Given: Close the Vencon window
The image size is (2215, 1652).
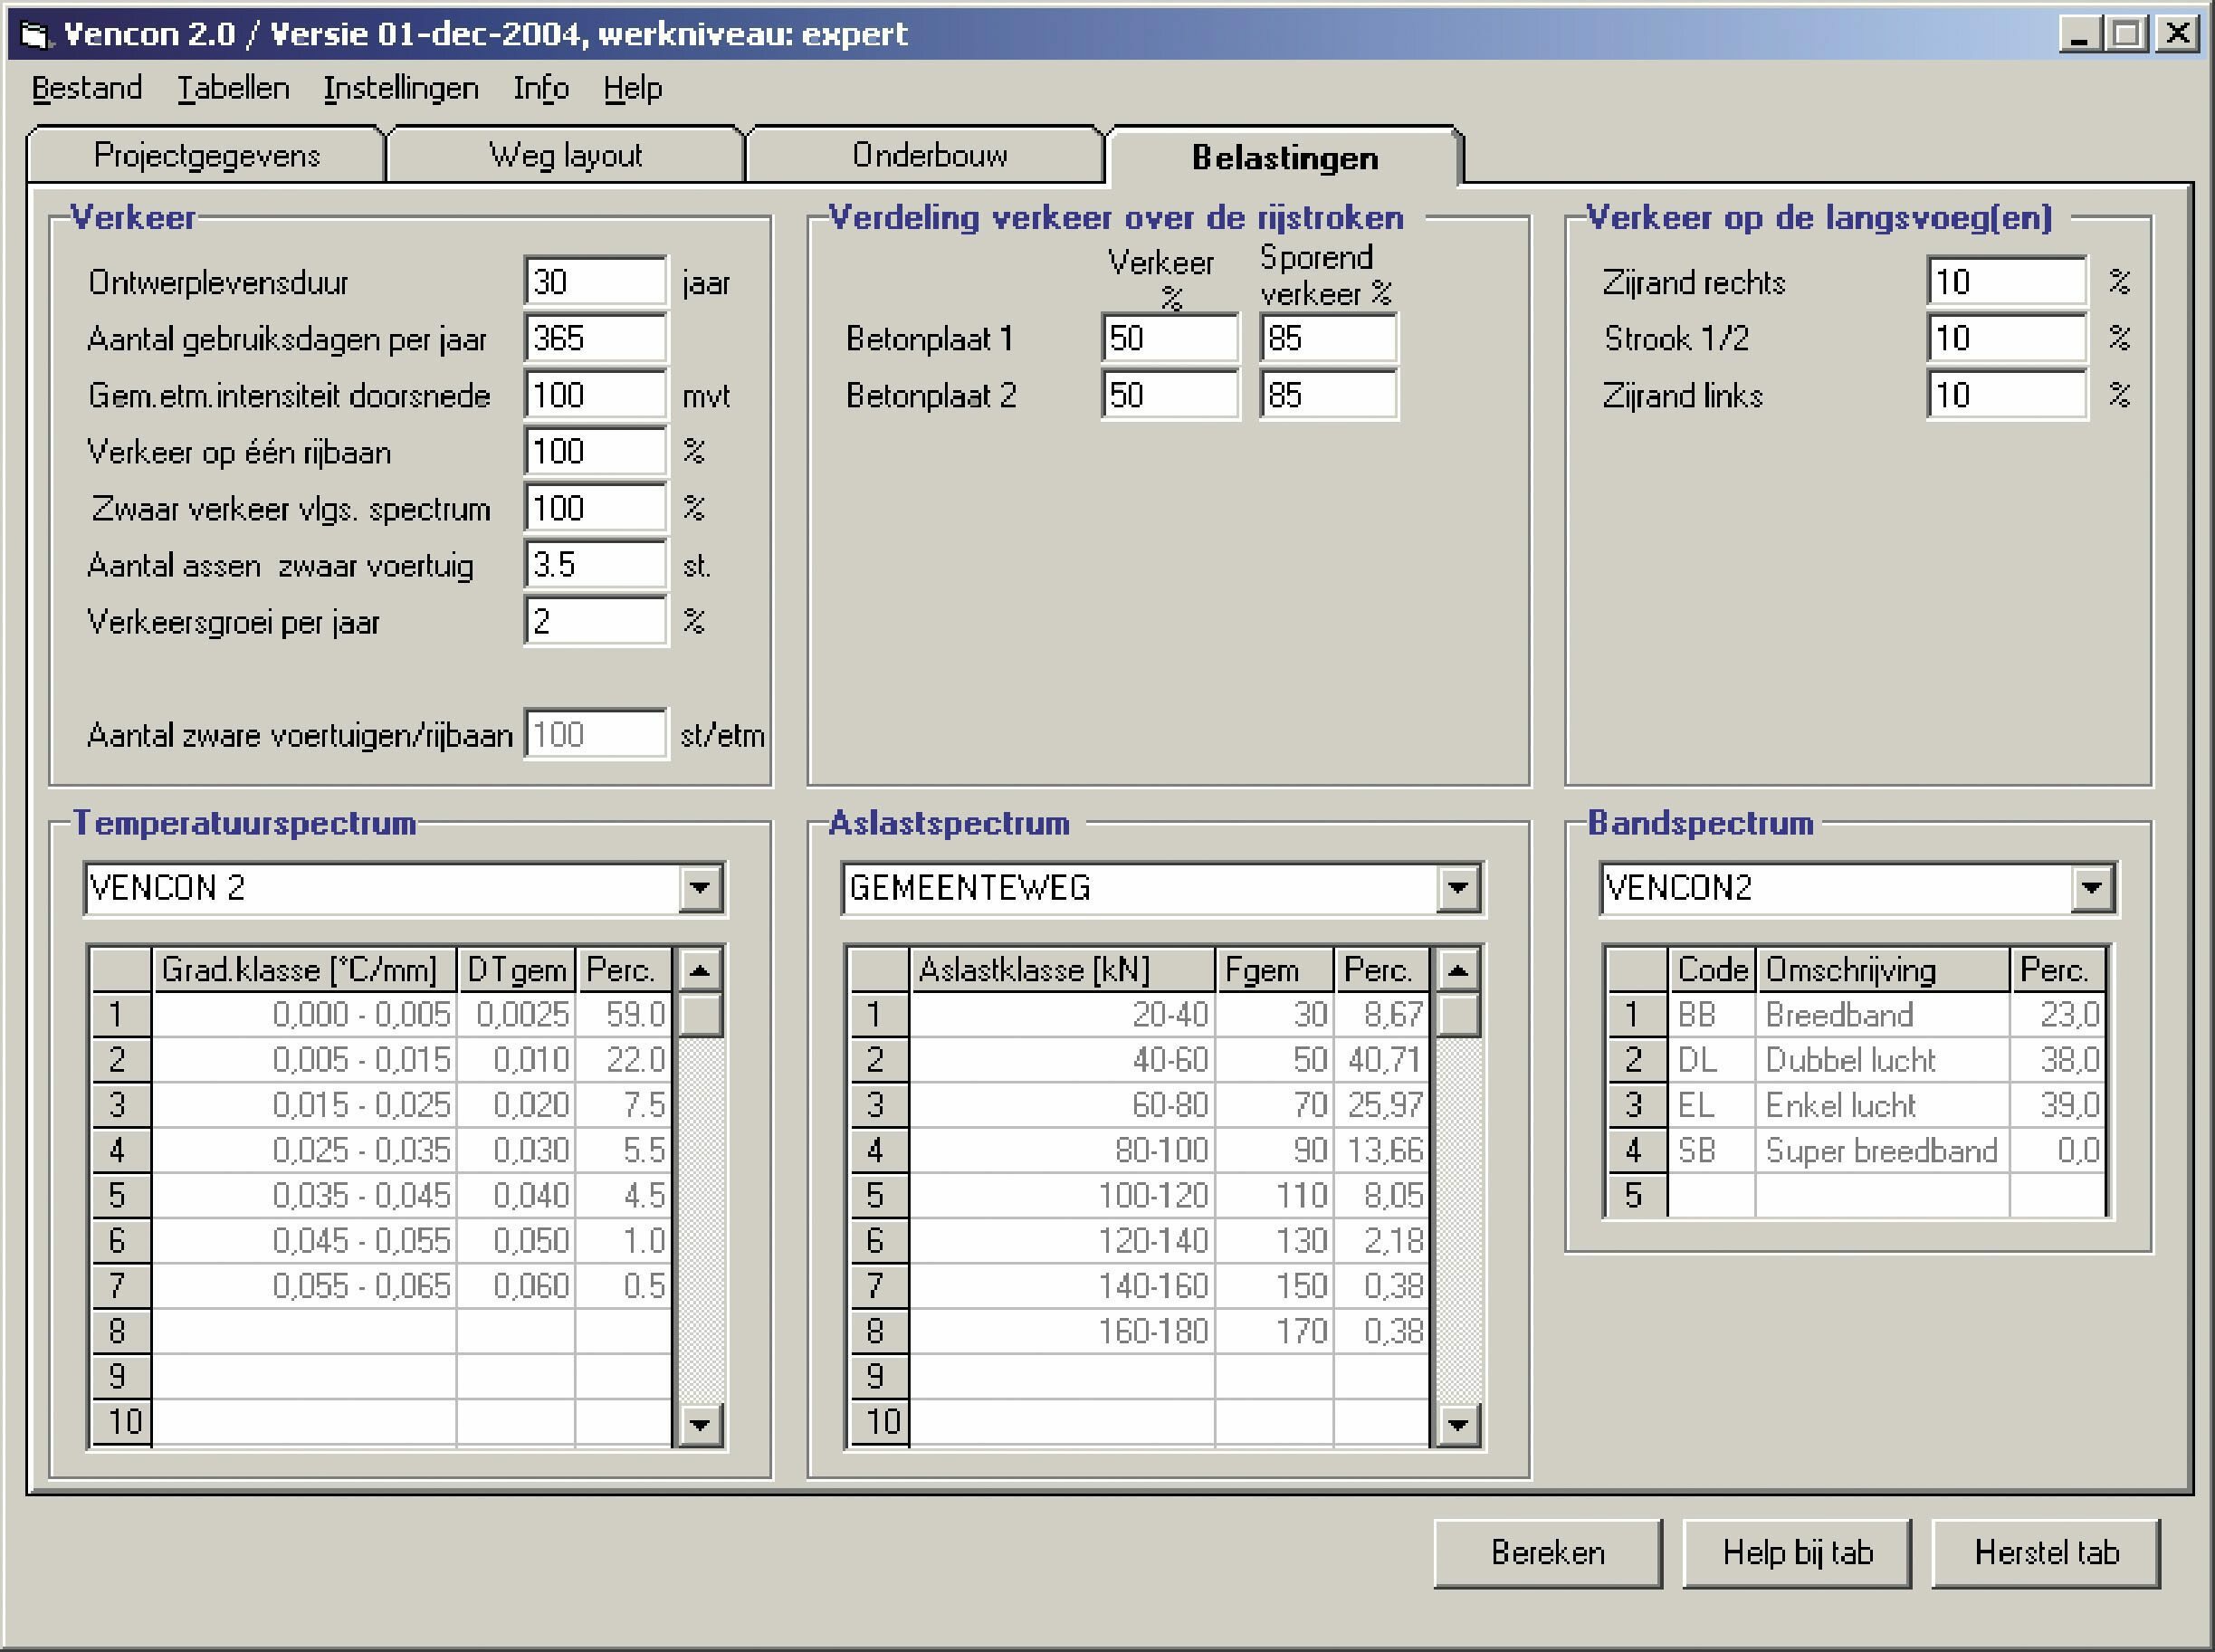Looking at the screenshot, I should pyautogui.click(x=2177, y=35).
